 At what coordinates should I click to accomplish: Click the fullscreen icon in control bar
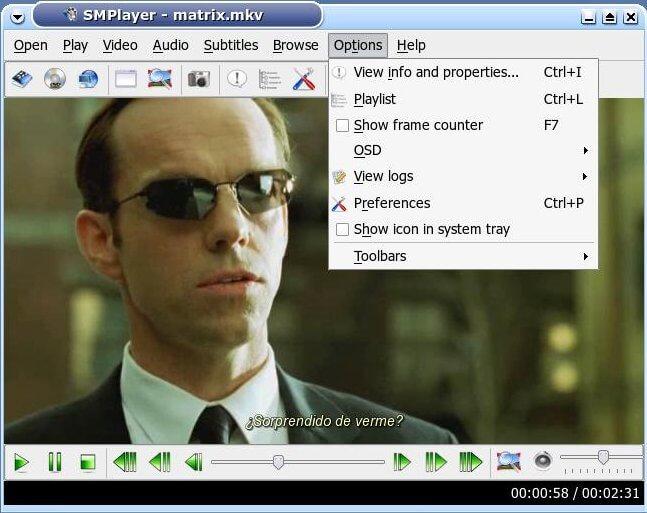point(509,461)
